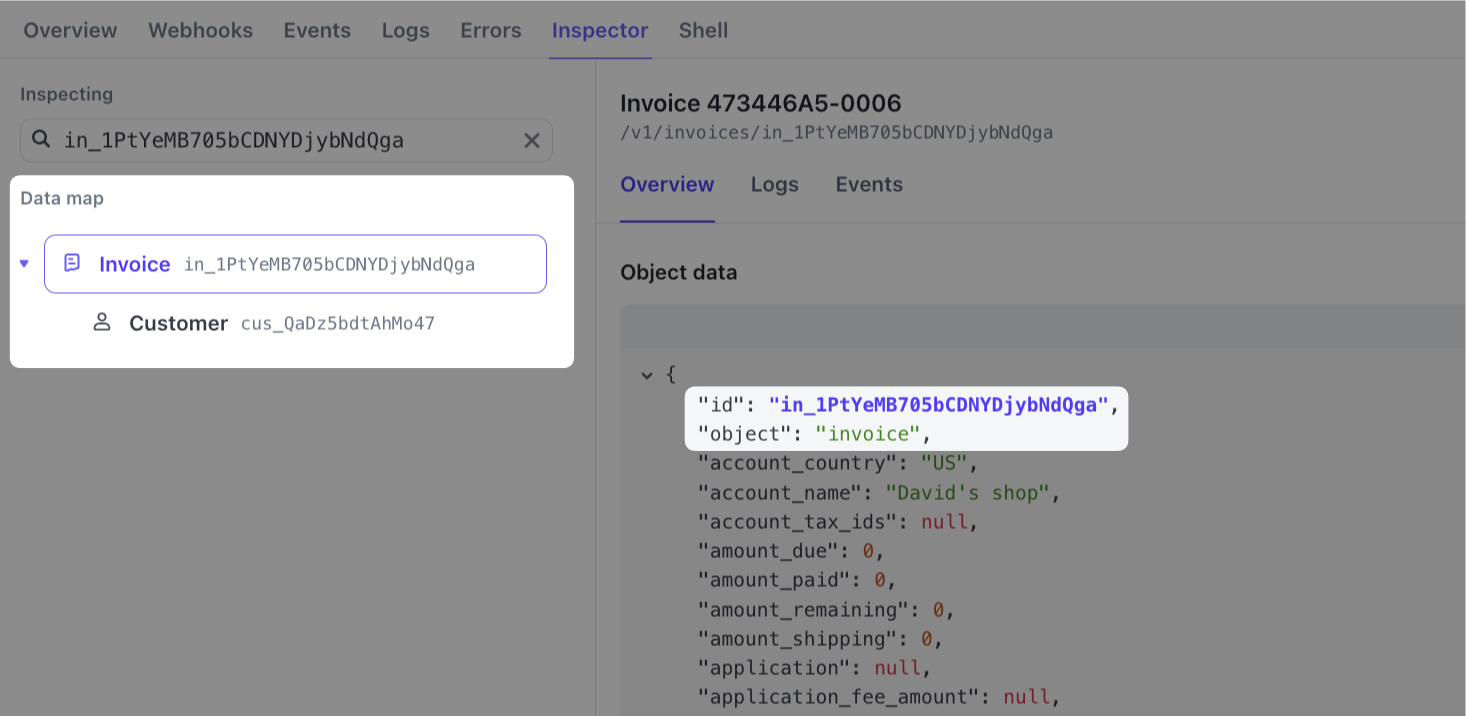Click the invoice id link in JSON
The image size is (1466, 716).
pyautogui.click(x=938, y=405)
